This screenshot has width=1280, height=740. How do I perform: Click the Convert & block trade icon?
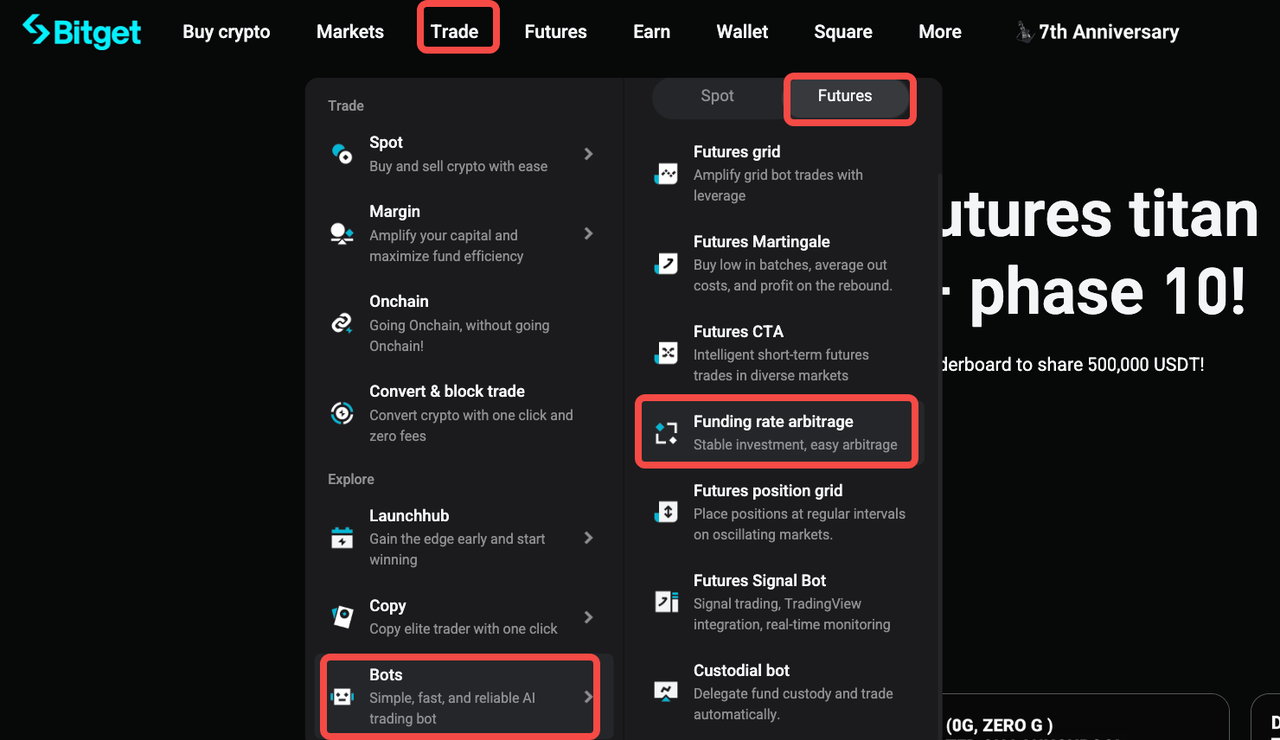(341, 413)
